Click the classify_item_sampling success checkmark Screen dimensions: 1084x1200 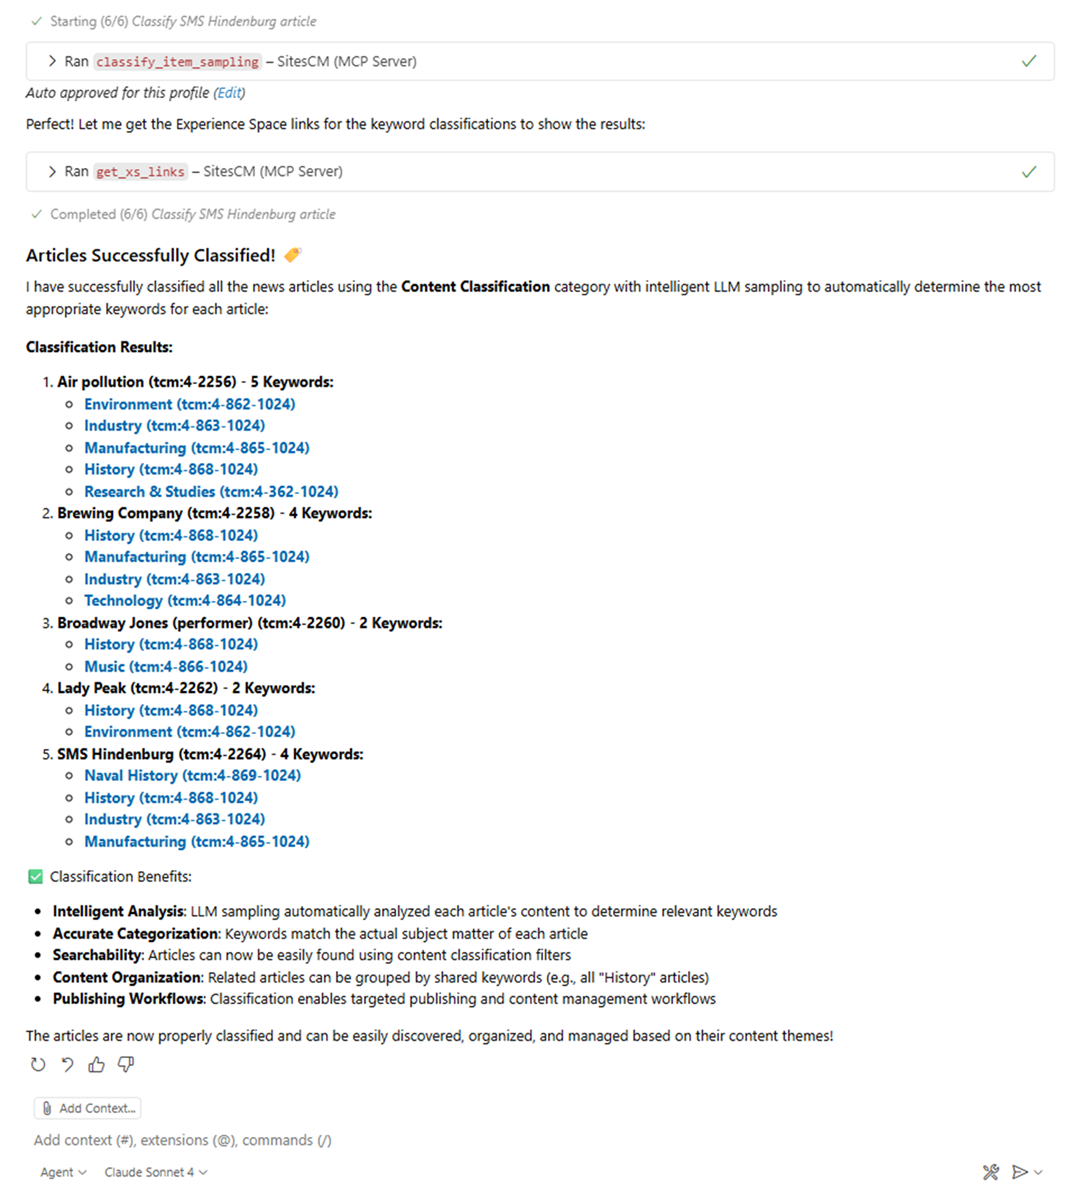1029,62
